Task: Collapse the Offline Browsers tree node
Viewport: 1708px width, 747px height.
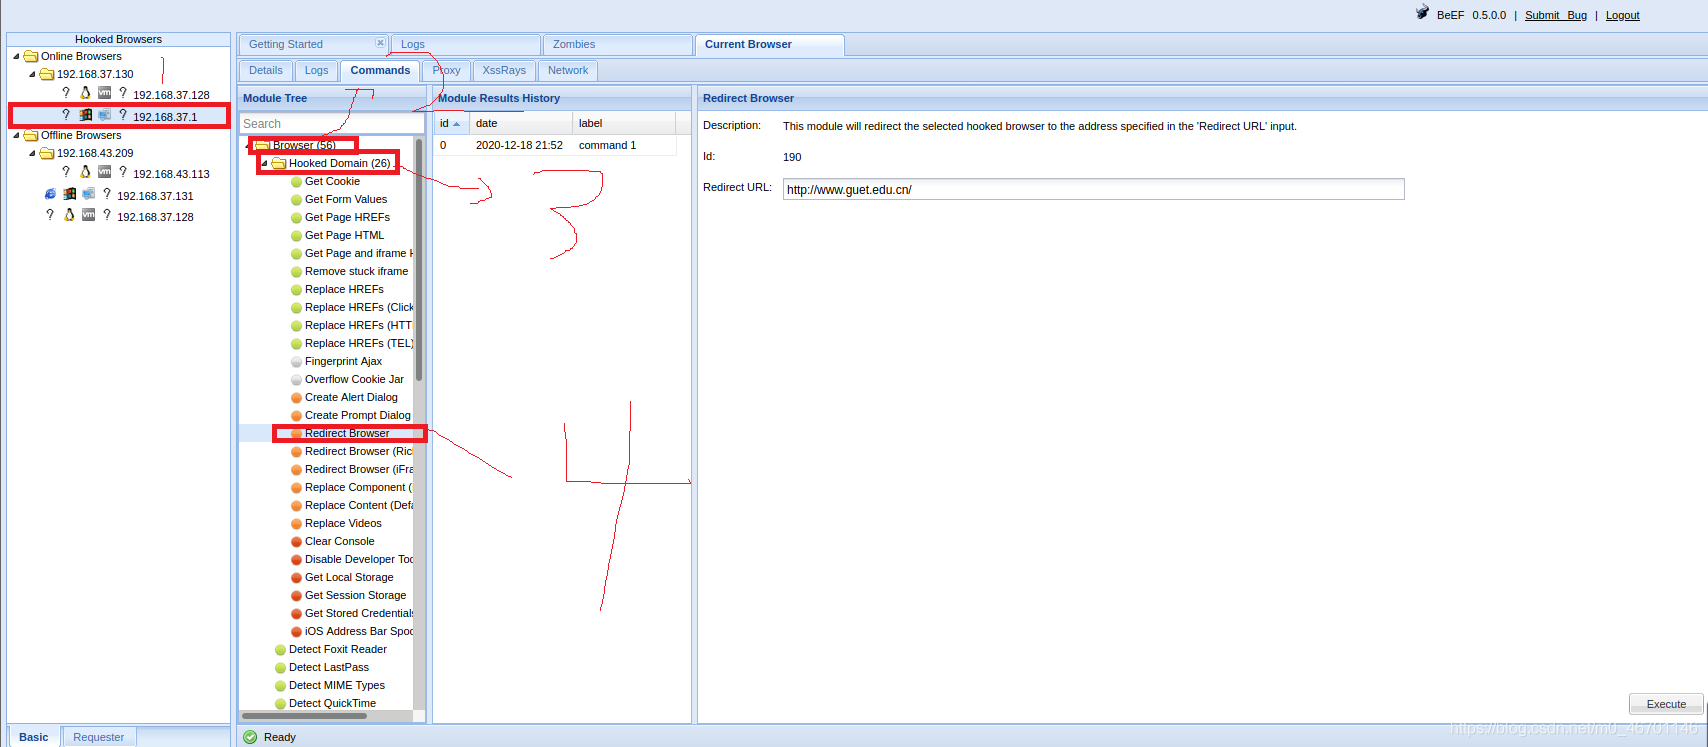Action: [16, 135]
